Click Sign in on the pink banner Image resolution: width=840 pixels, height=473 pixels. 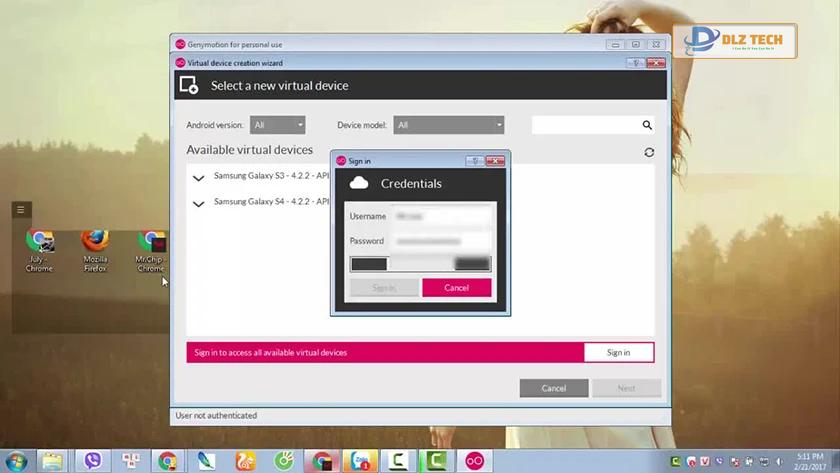click(x=619, y=352)
